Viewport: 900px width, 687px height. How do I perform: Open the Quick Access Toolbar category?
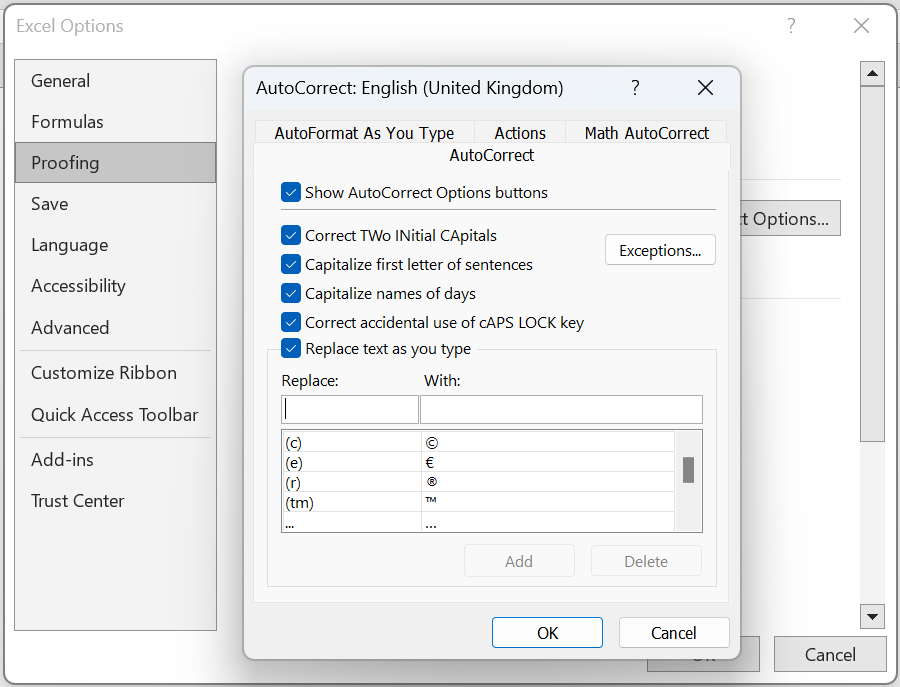coord(115,414)
